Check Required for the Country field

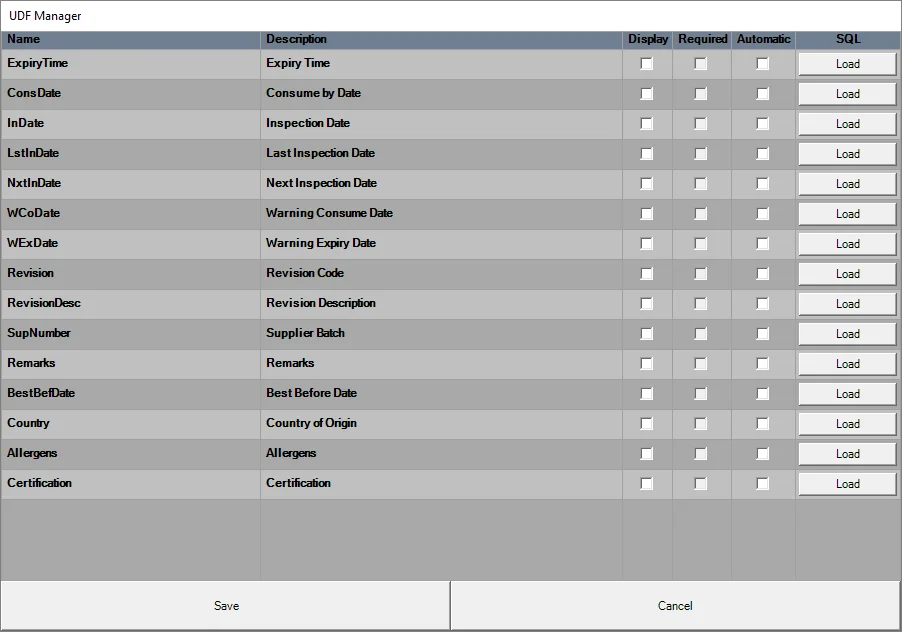702,423
